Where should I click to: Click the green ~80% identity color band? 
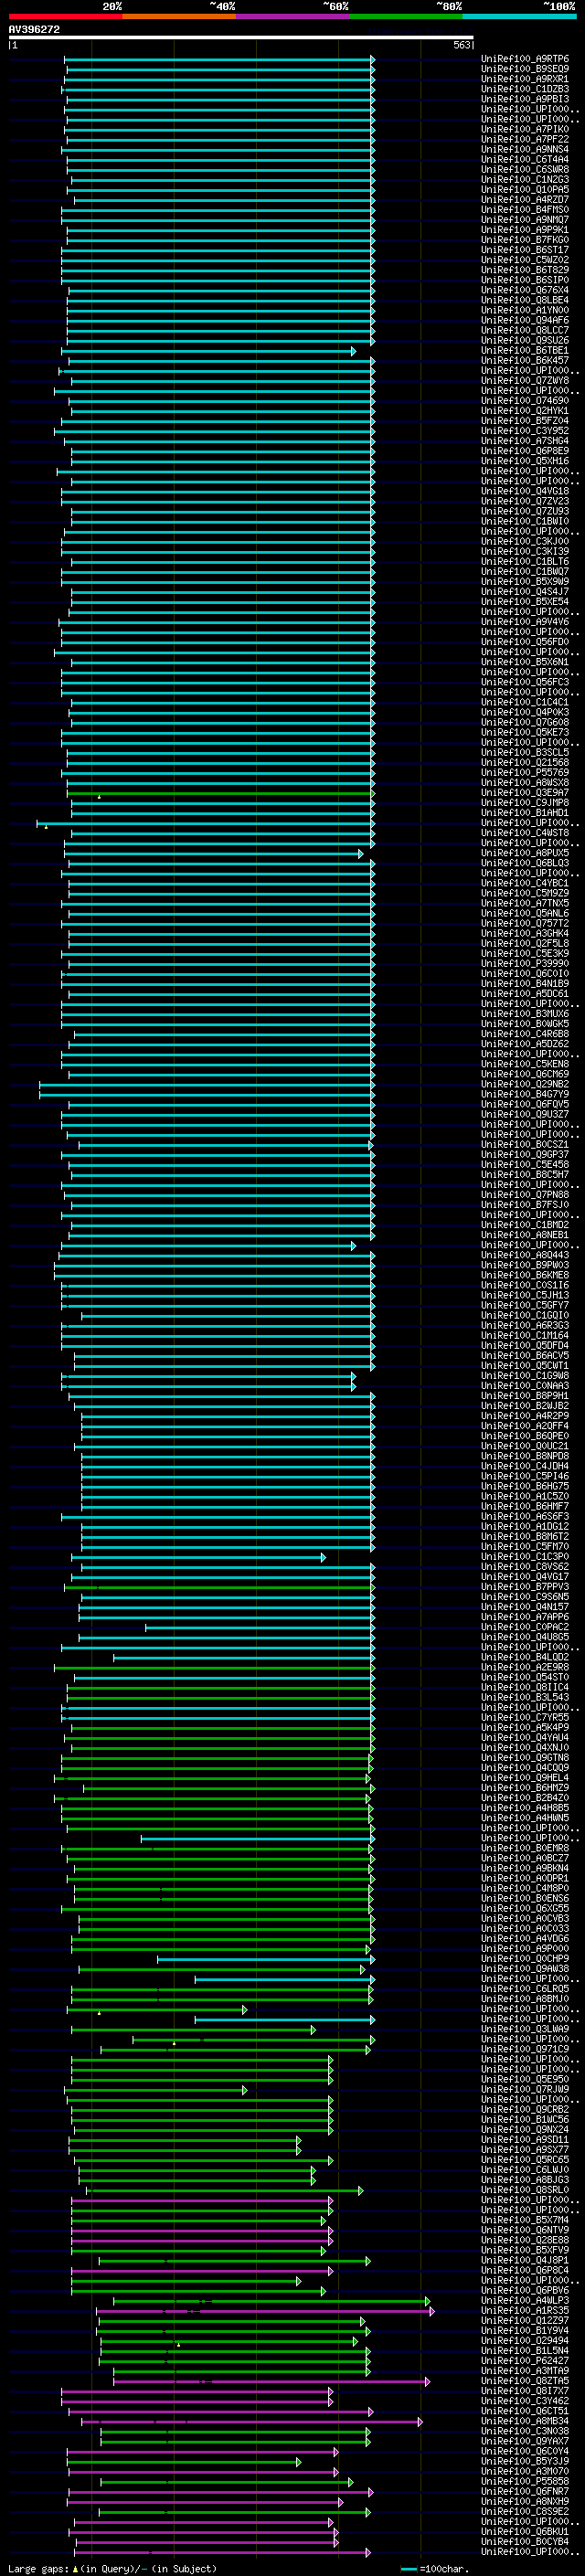(x=406, y=17)
